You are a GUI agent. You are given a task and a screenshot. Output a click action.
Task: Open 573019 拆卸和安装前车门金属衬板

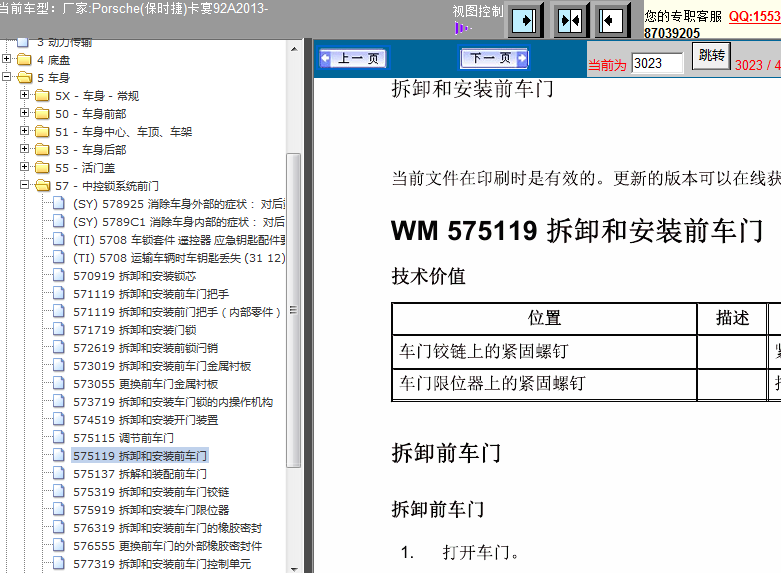coord(162,366)
